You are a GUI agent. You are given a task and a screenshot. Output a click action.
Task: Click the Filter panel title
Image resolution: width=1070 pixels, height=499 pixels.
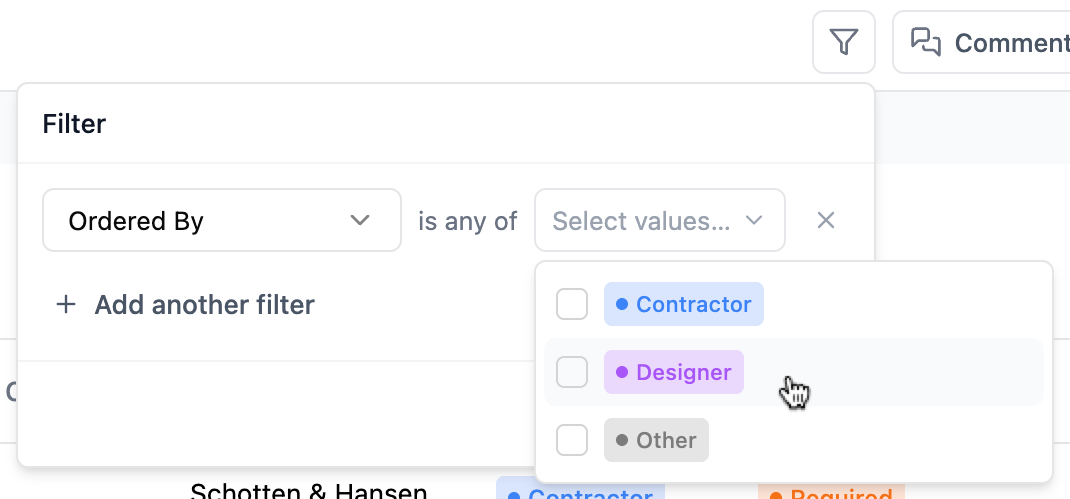(x=74, y=124)
